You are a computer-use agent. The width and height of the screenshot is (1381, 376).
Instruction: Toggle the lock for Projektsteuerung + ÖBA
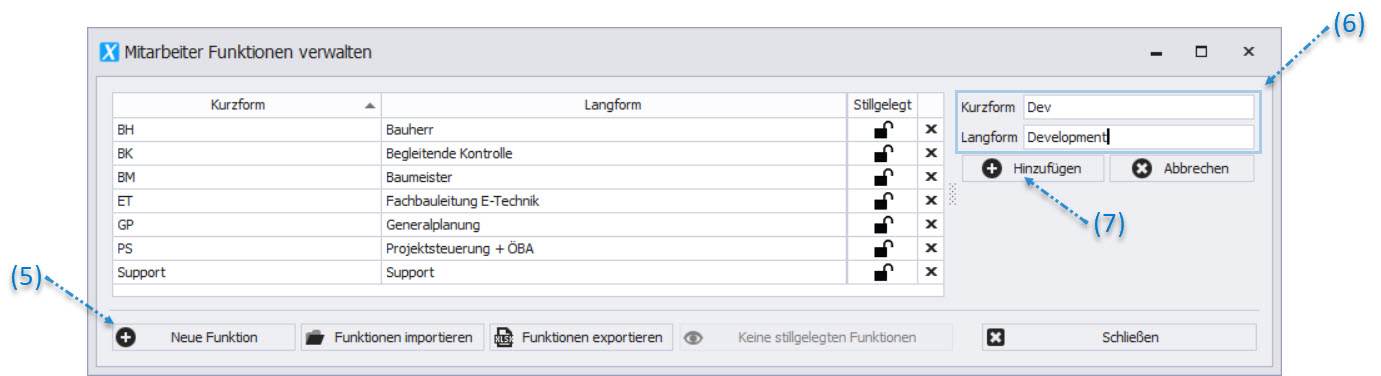point(883,248)
